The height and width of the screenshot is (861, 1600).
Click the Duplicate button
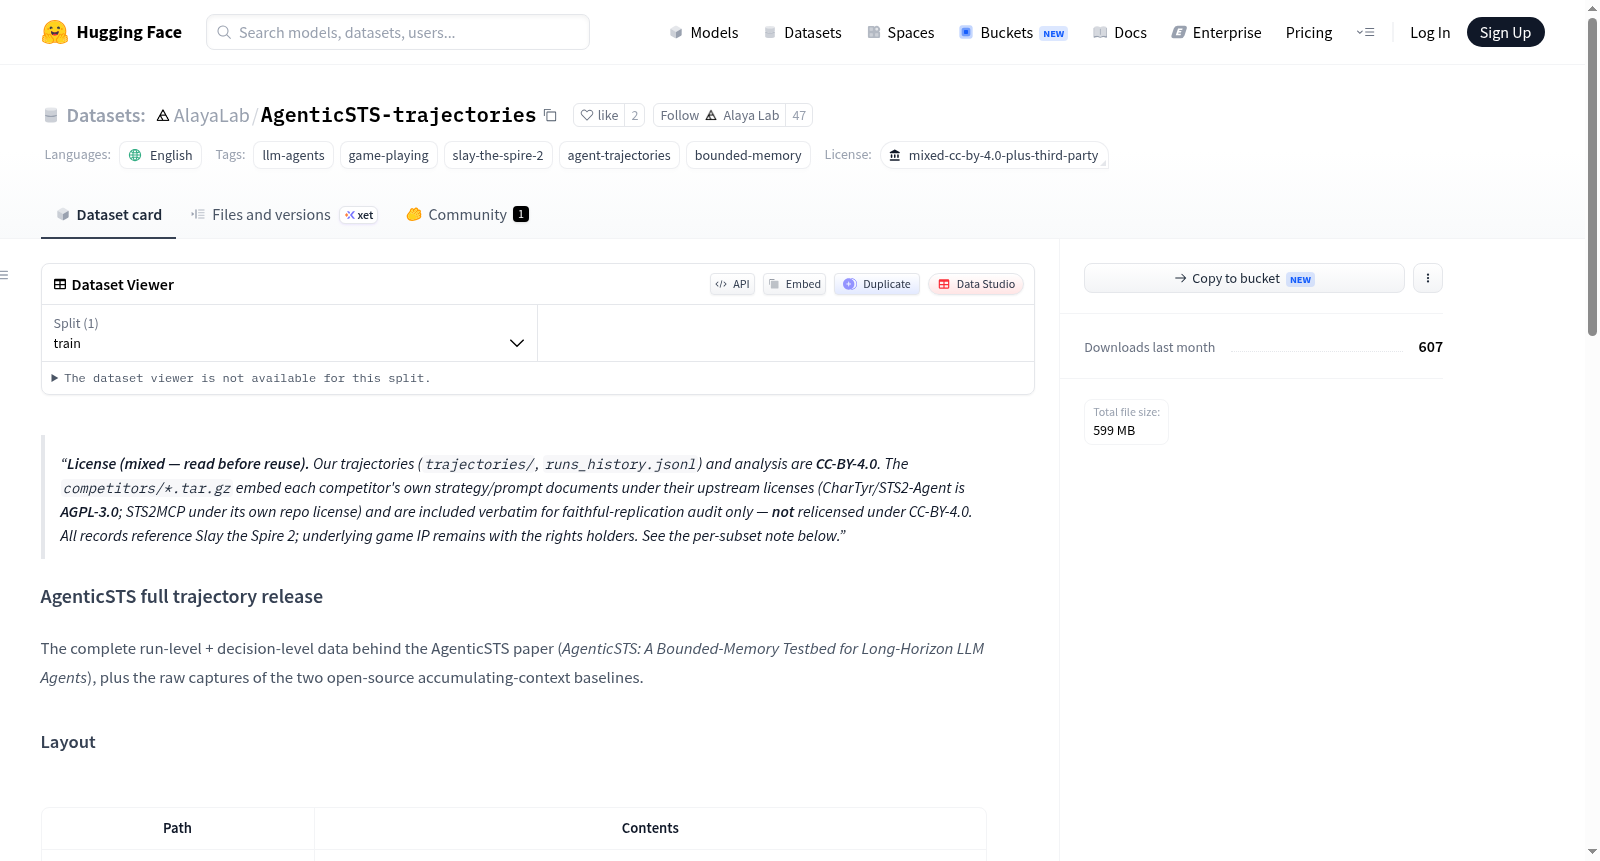tap(877, 284)
